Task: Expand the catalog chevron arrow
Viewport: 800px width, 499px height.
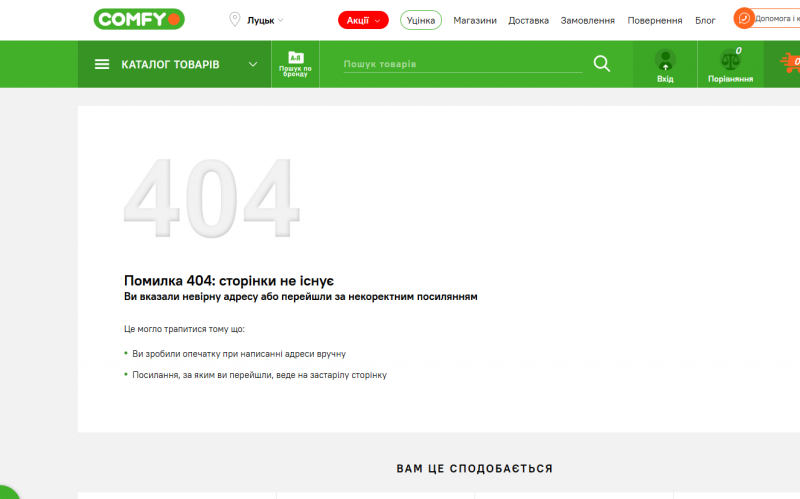Action: click(253, 64)
